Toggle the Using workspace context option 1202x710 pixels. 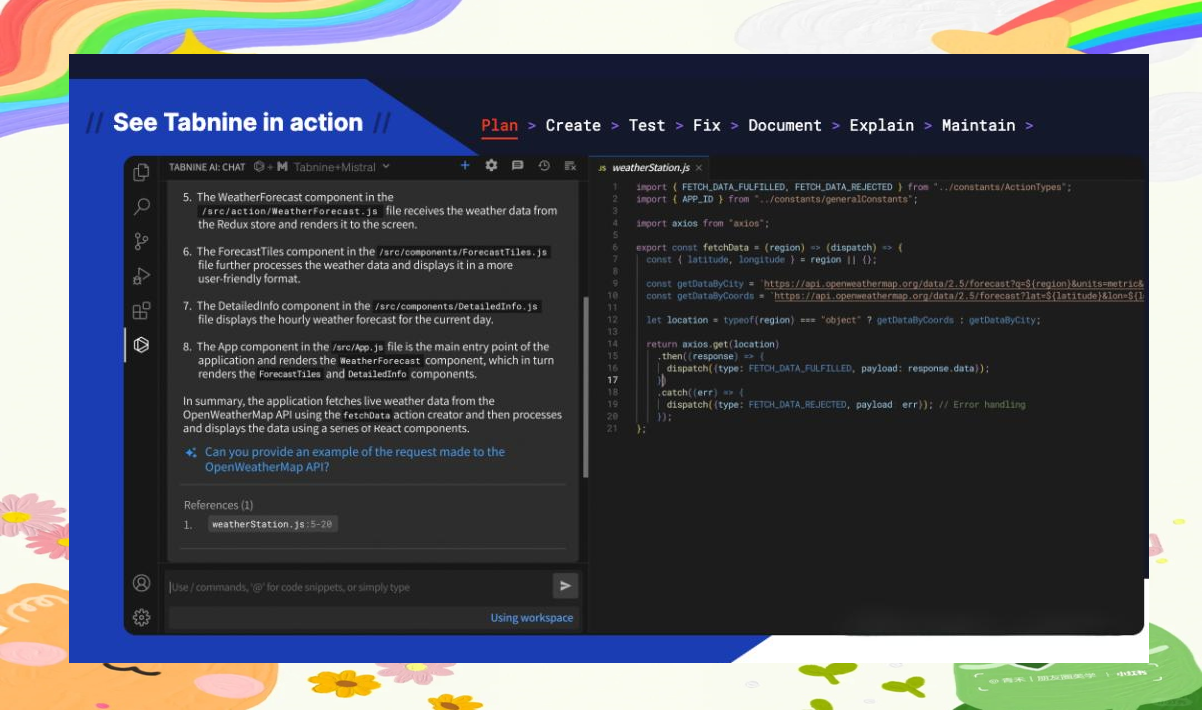531,618
